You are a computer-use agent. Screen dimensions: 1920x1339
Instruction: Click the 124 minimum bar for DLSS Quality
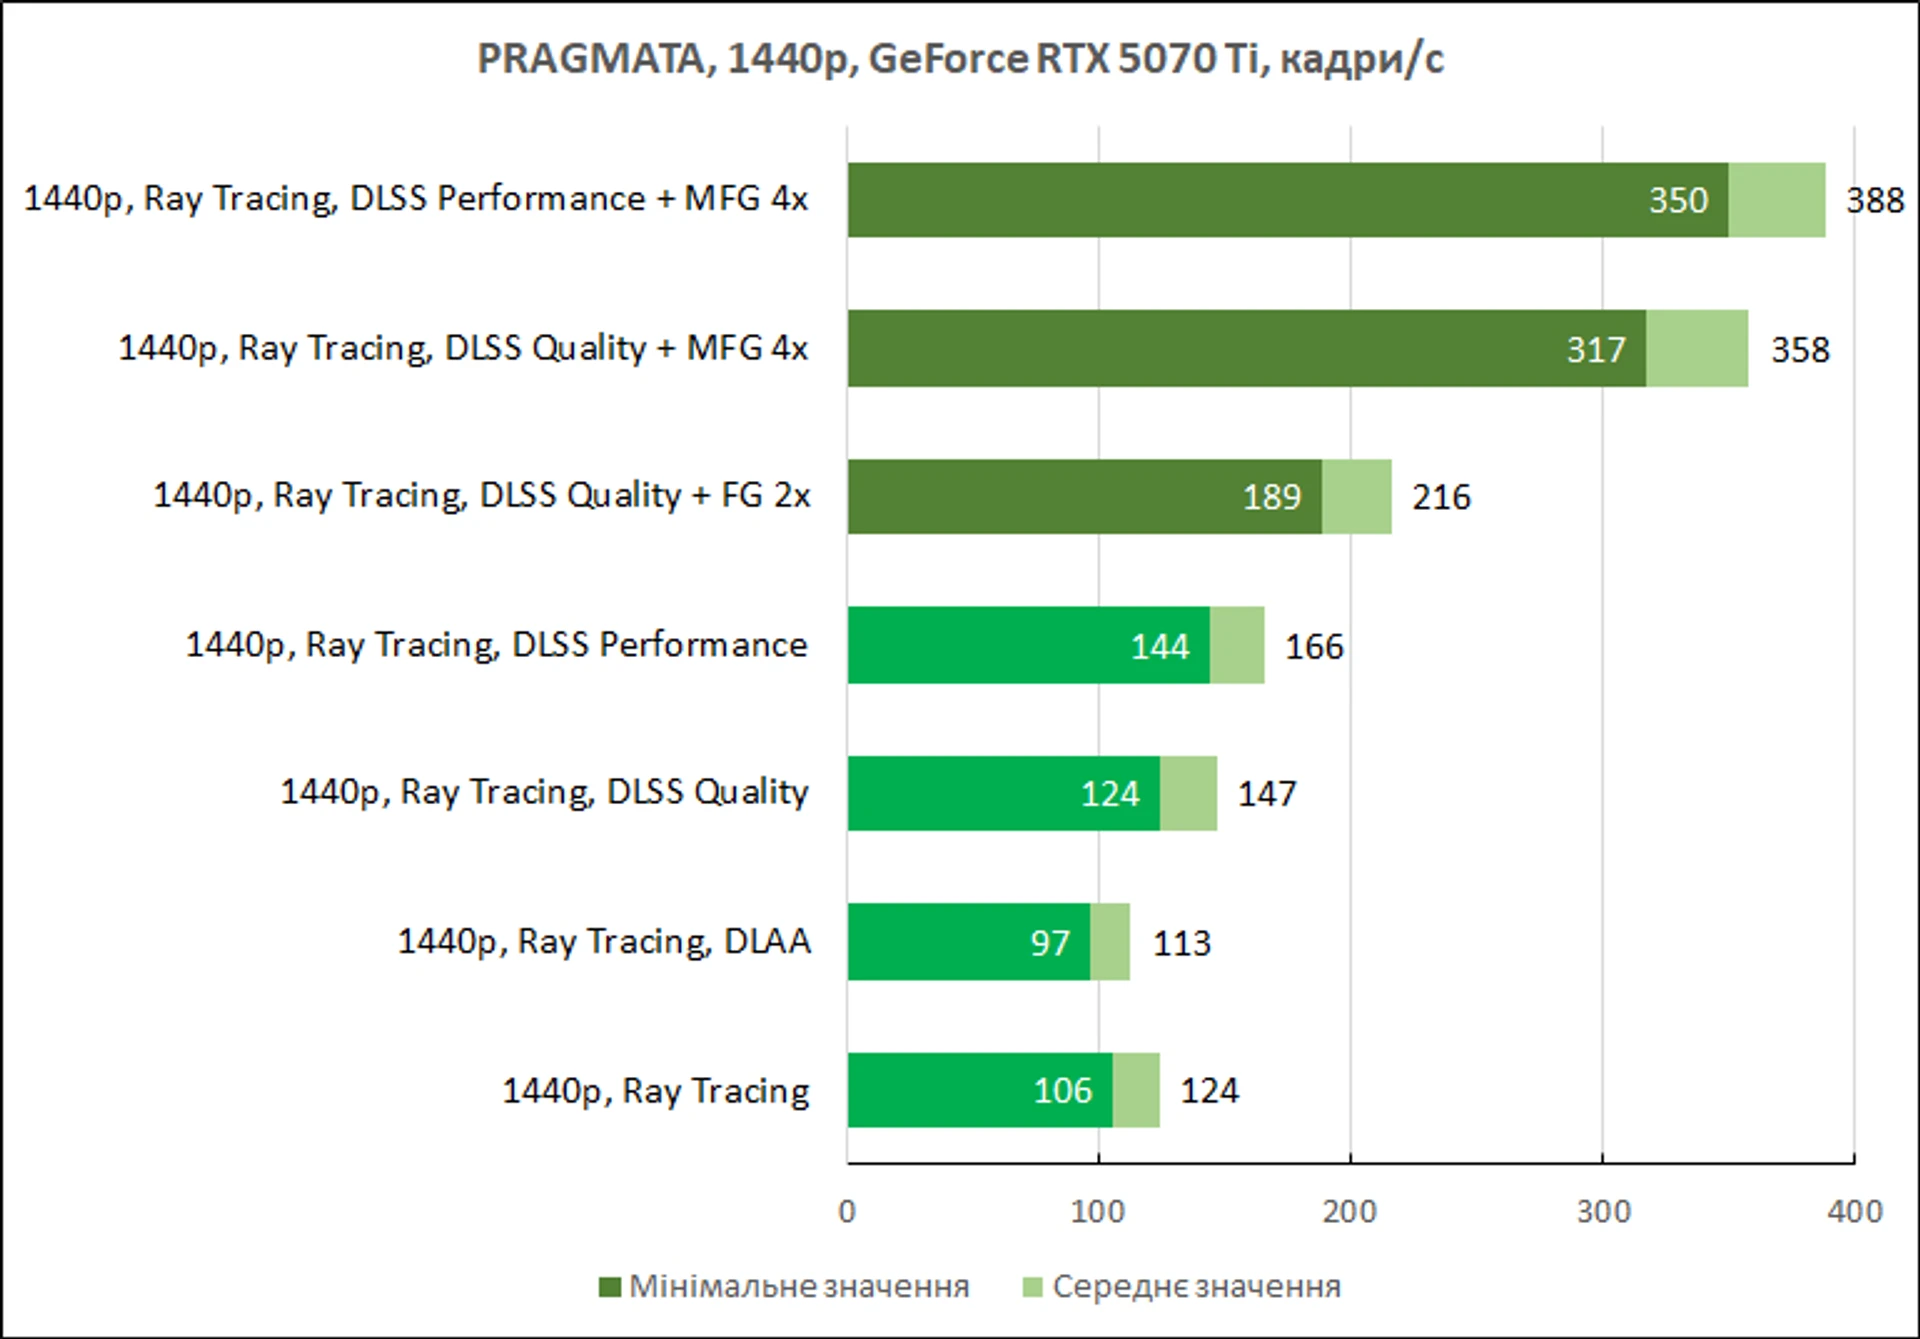point(1004,793)
